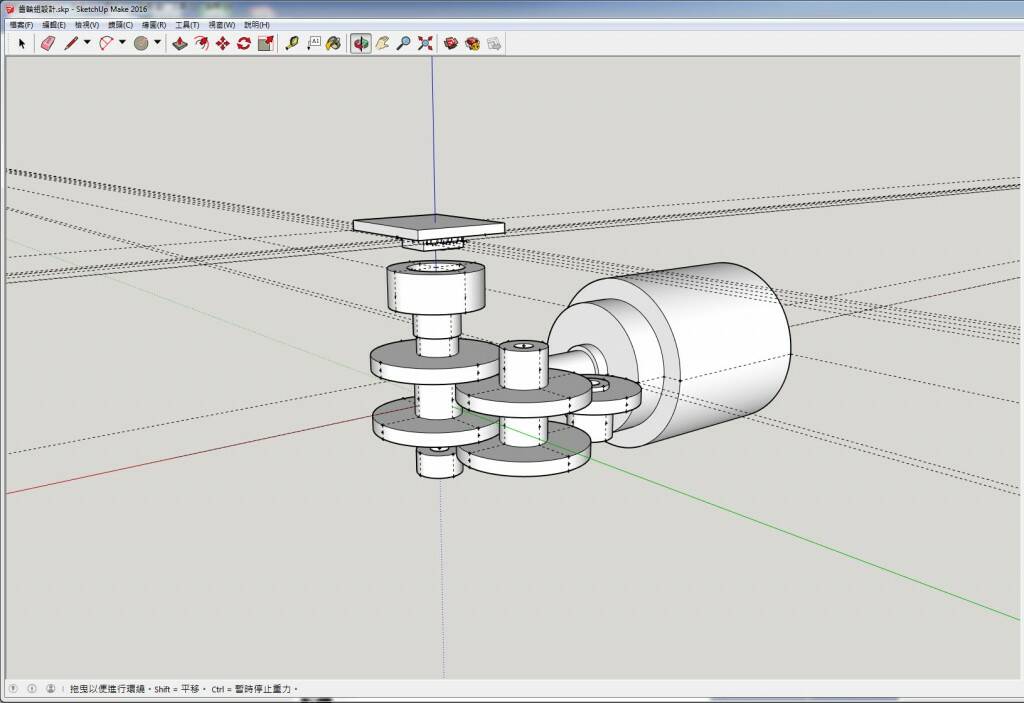
Task: Choose the Zoom magnifier tool
Action: coord(404,44)
